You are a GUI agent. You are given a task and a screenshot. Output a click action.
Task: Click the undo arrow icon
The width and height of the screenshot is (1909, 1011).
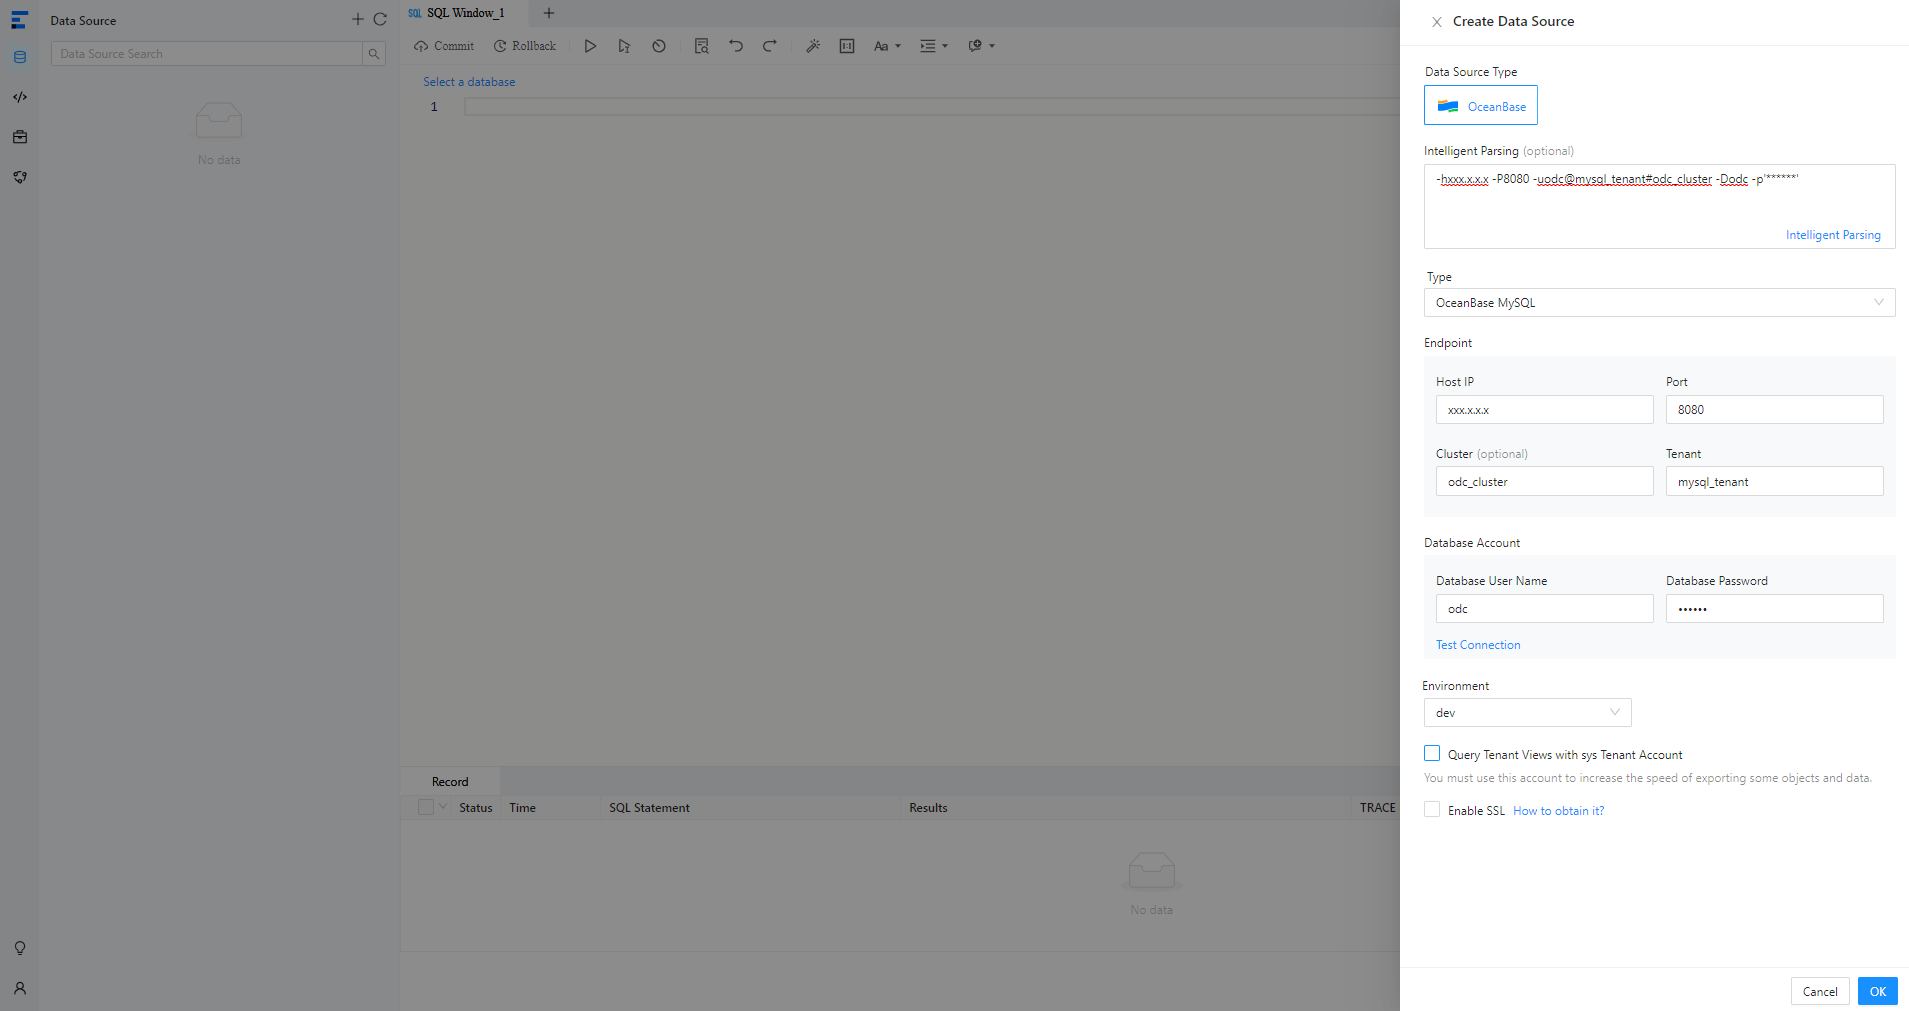pyautogui.click(x=736, y=46)
